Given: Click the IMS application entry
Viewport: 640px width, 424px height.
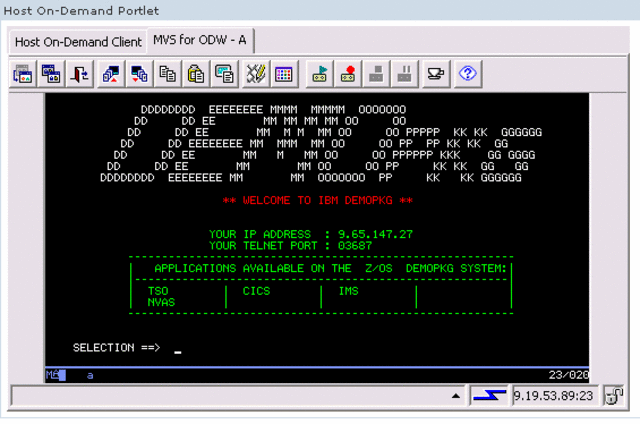Looking at the screenshot, I should click(349, 291).
